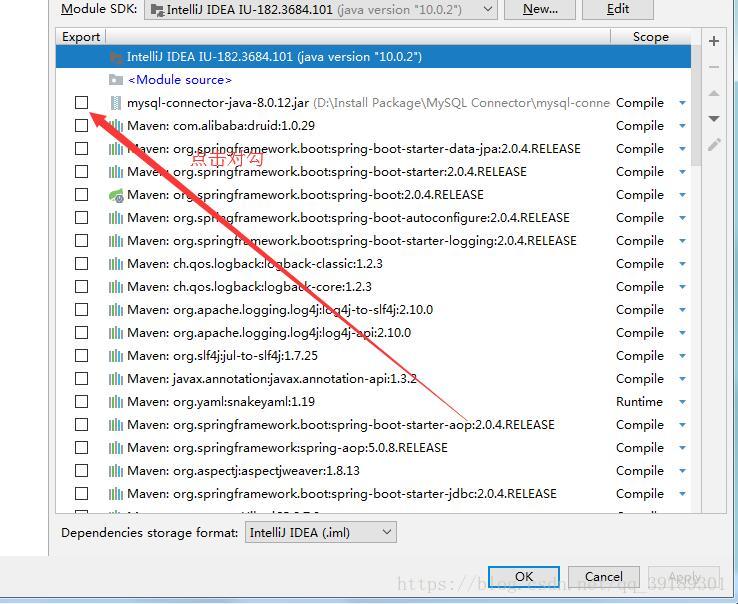
Task: Click the Module source folder icon
Action: pos(115,80)
